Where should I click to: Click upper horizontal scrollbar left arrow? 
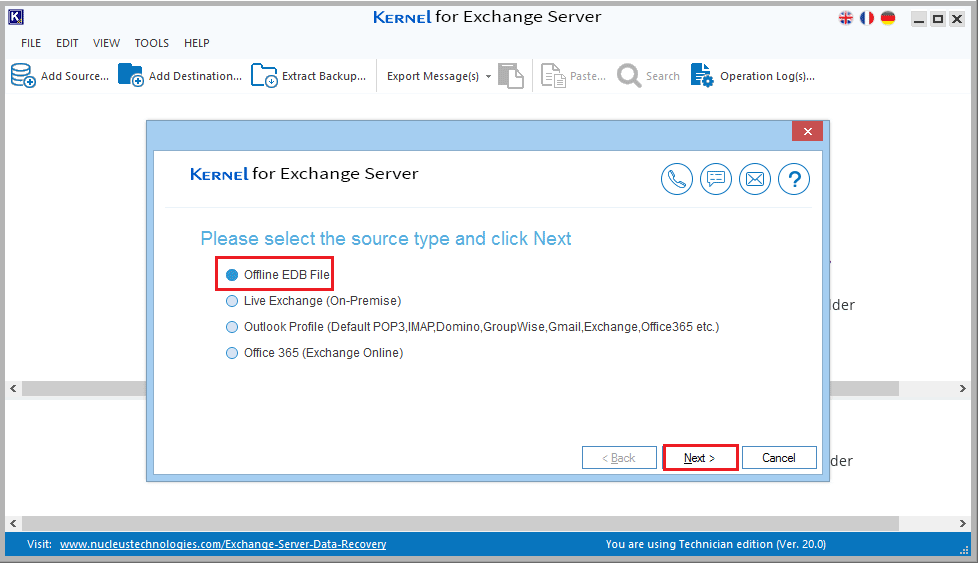click(13, 388)
